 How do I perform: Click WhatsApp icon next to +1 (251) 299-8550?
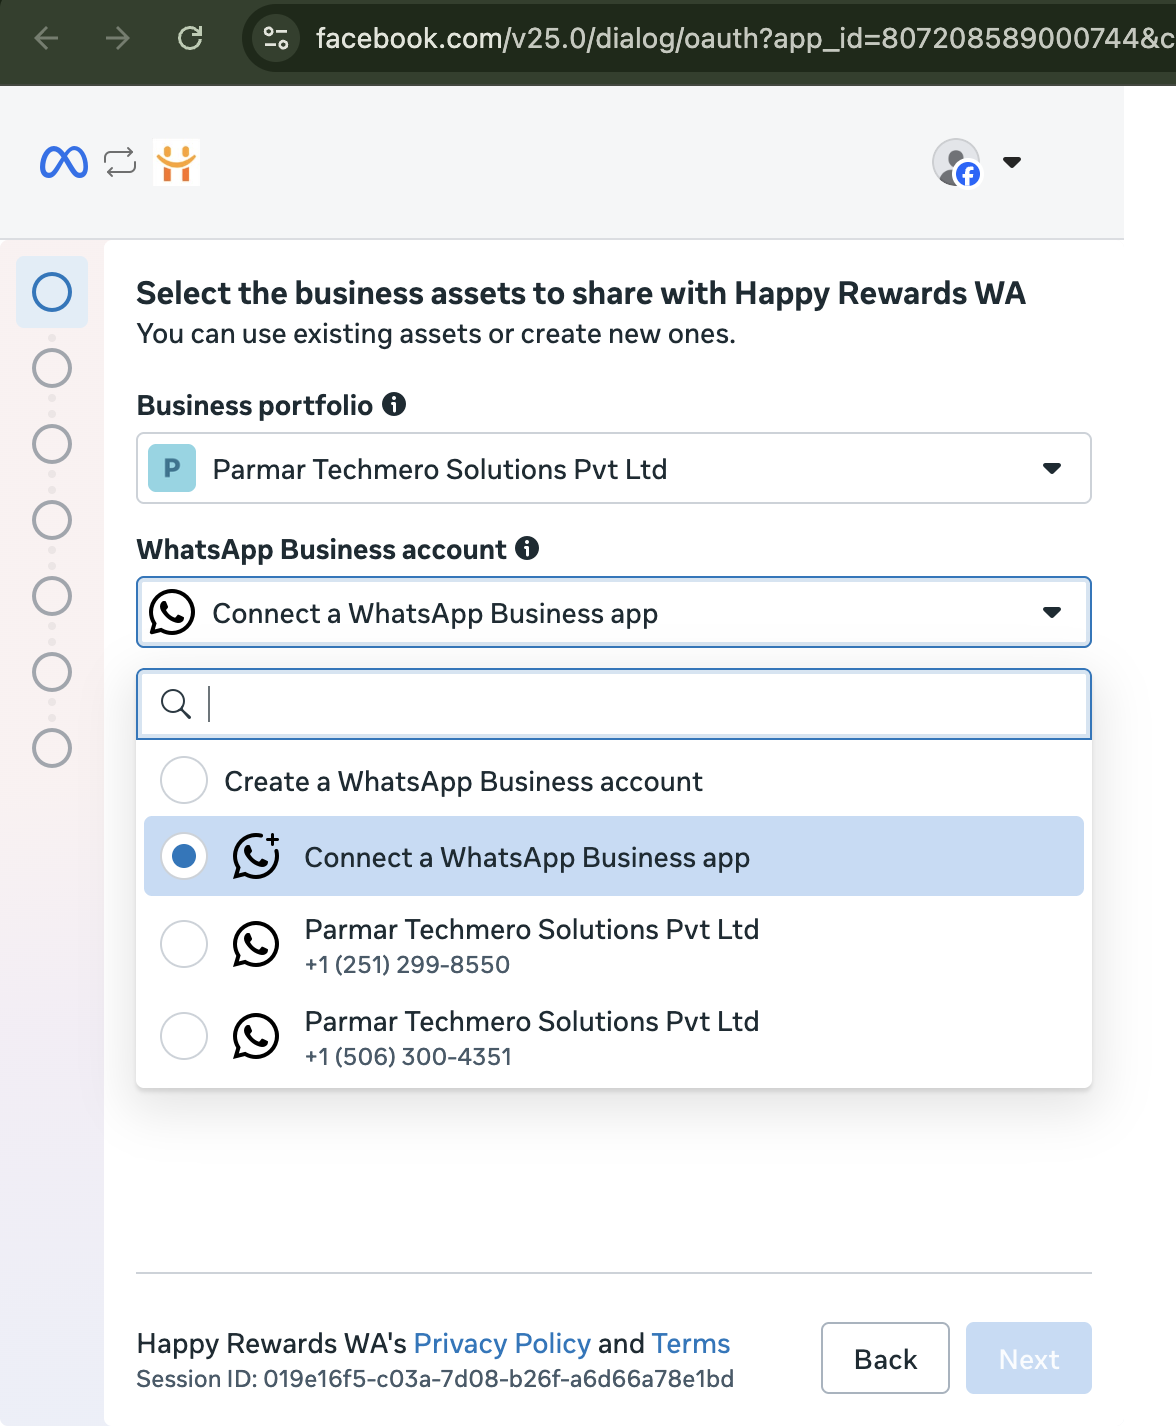256,944
